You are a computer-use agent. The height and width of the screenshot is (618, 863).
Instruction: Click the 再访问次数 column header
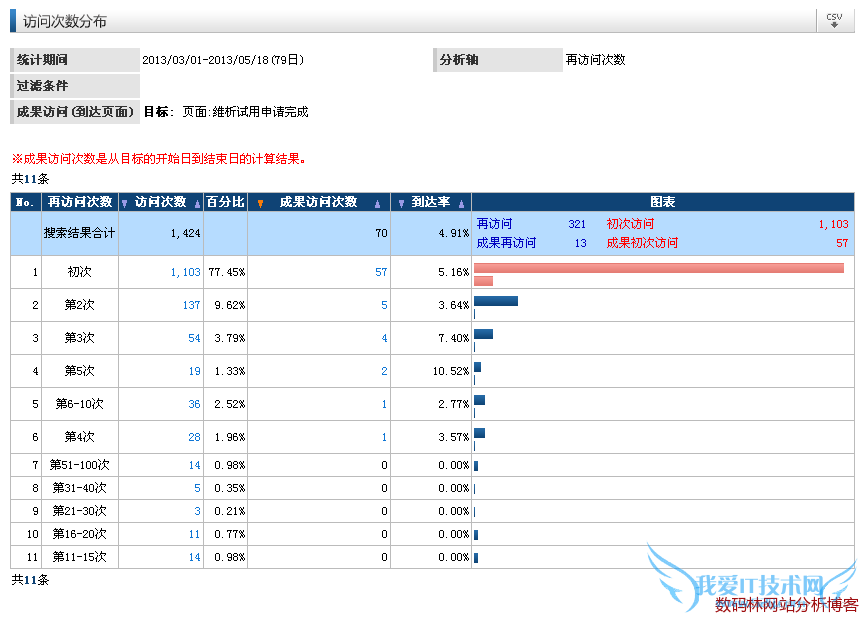79,202
